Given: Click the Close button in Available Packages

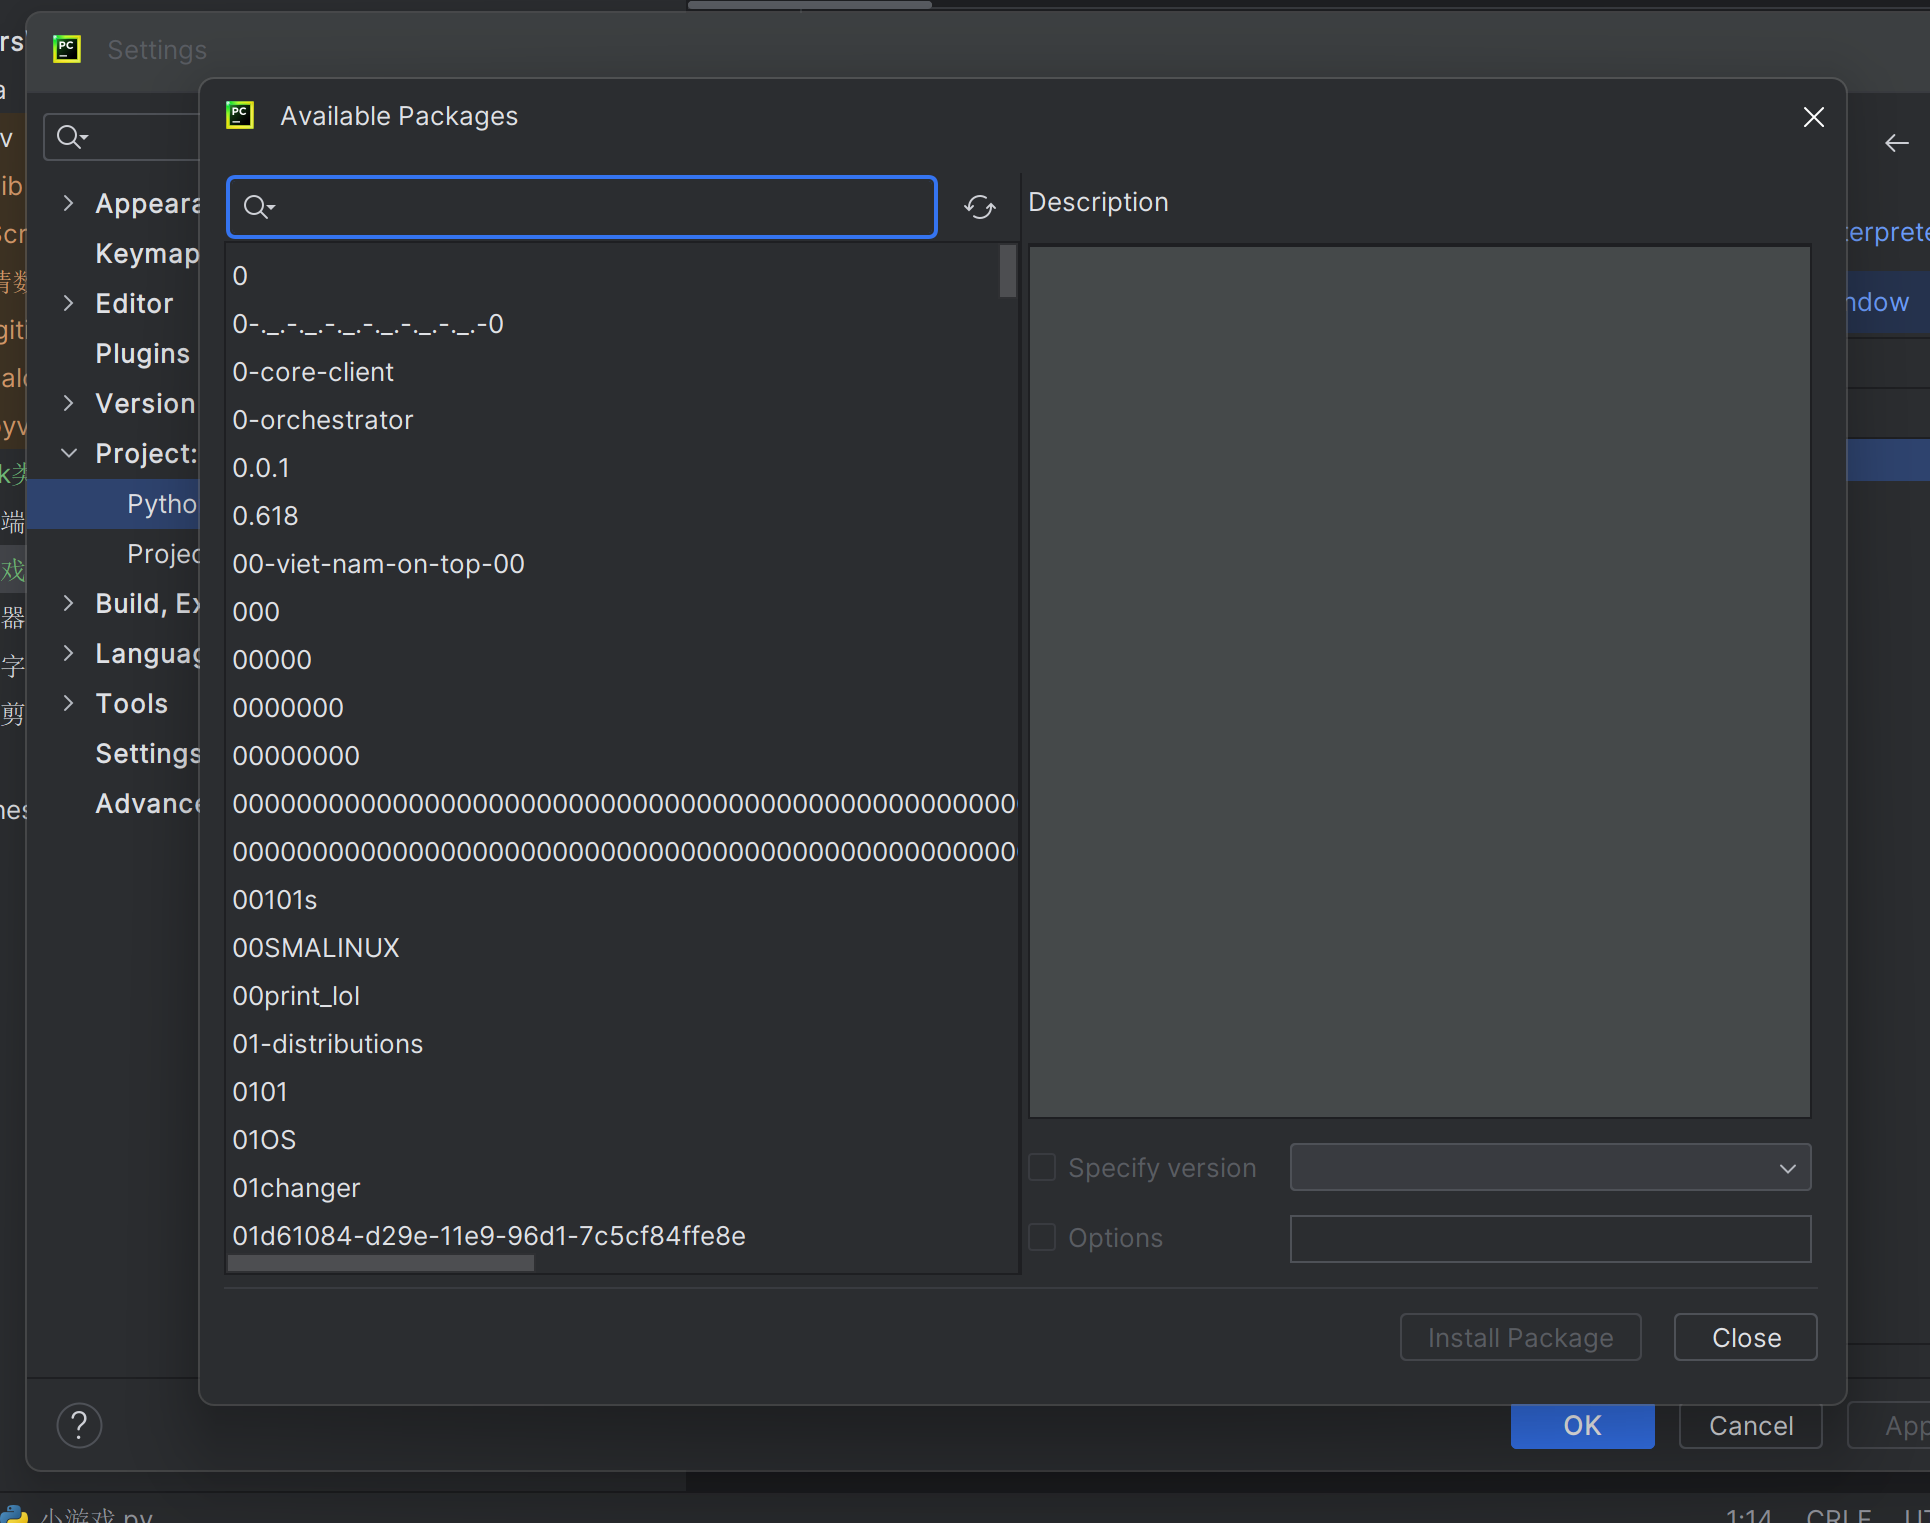Looking at the screenshot, I should pyautogui.click(x=1746, y=1337).
